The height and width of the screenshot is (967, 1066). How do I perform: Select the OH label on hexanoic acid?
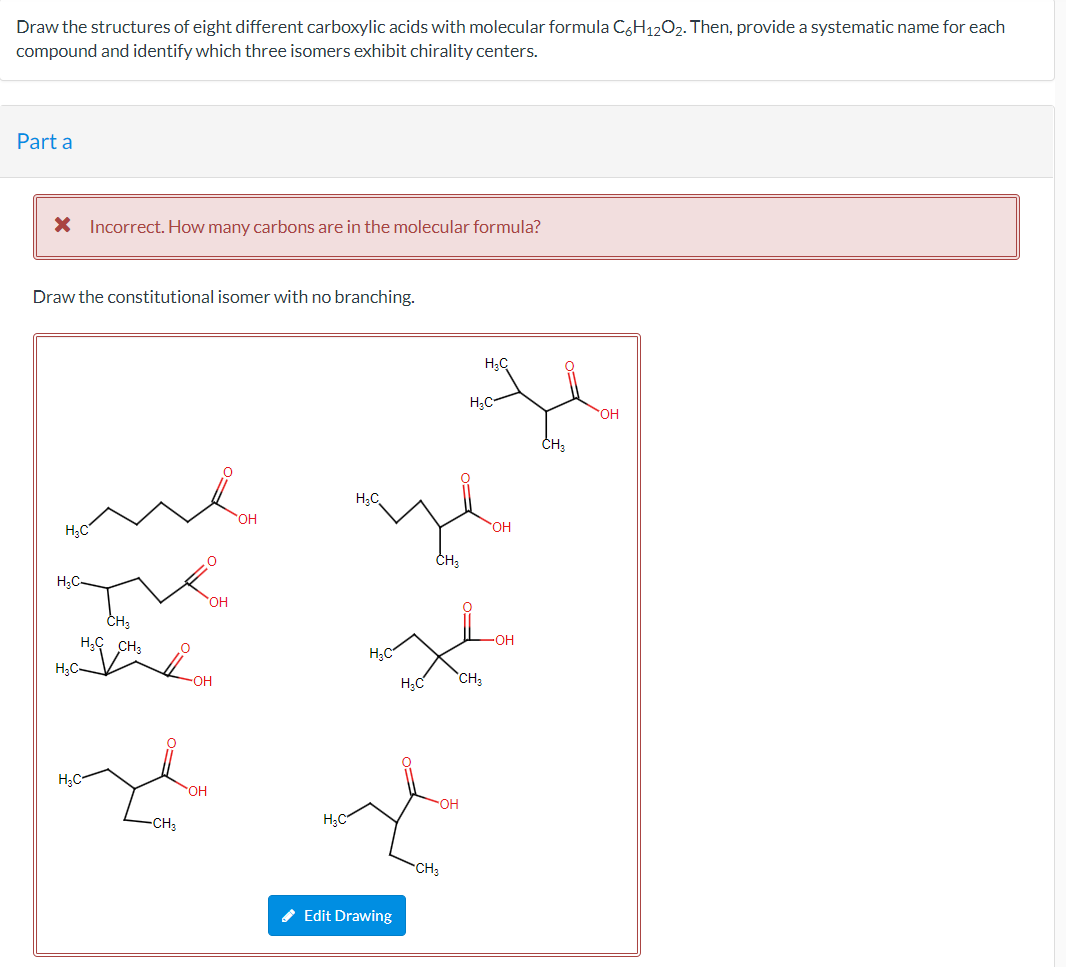click(x=246, y=518)
